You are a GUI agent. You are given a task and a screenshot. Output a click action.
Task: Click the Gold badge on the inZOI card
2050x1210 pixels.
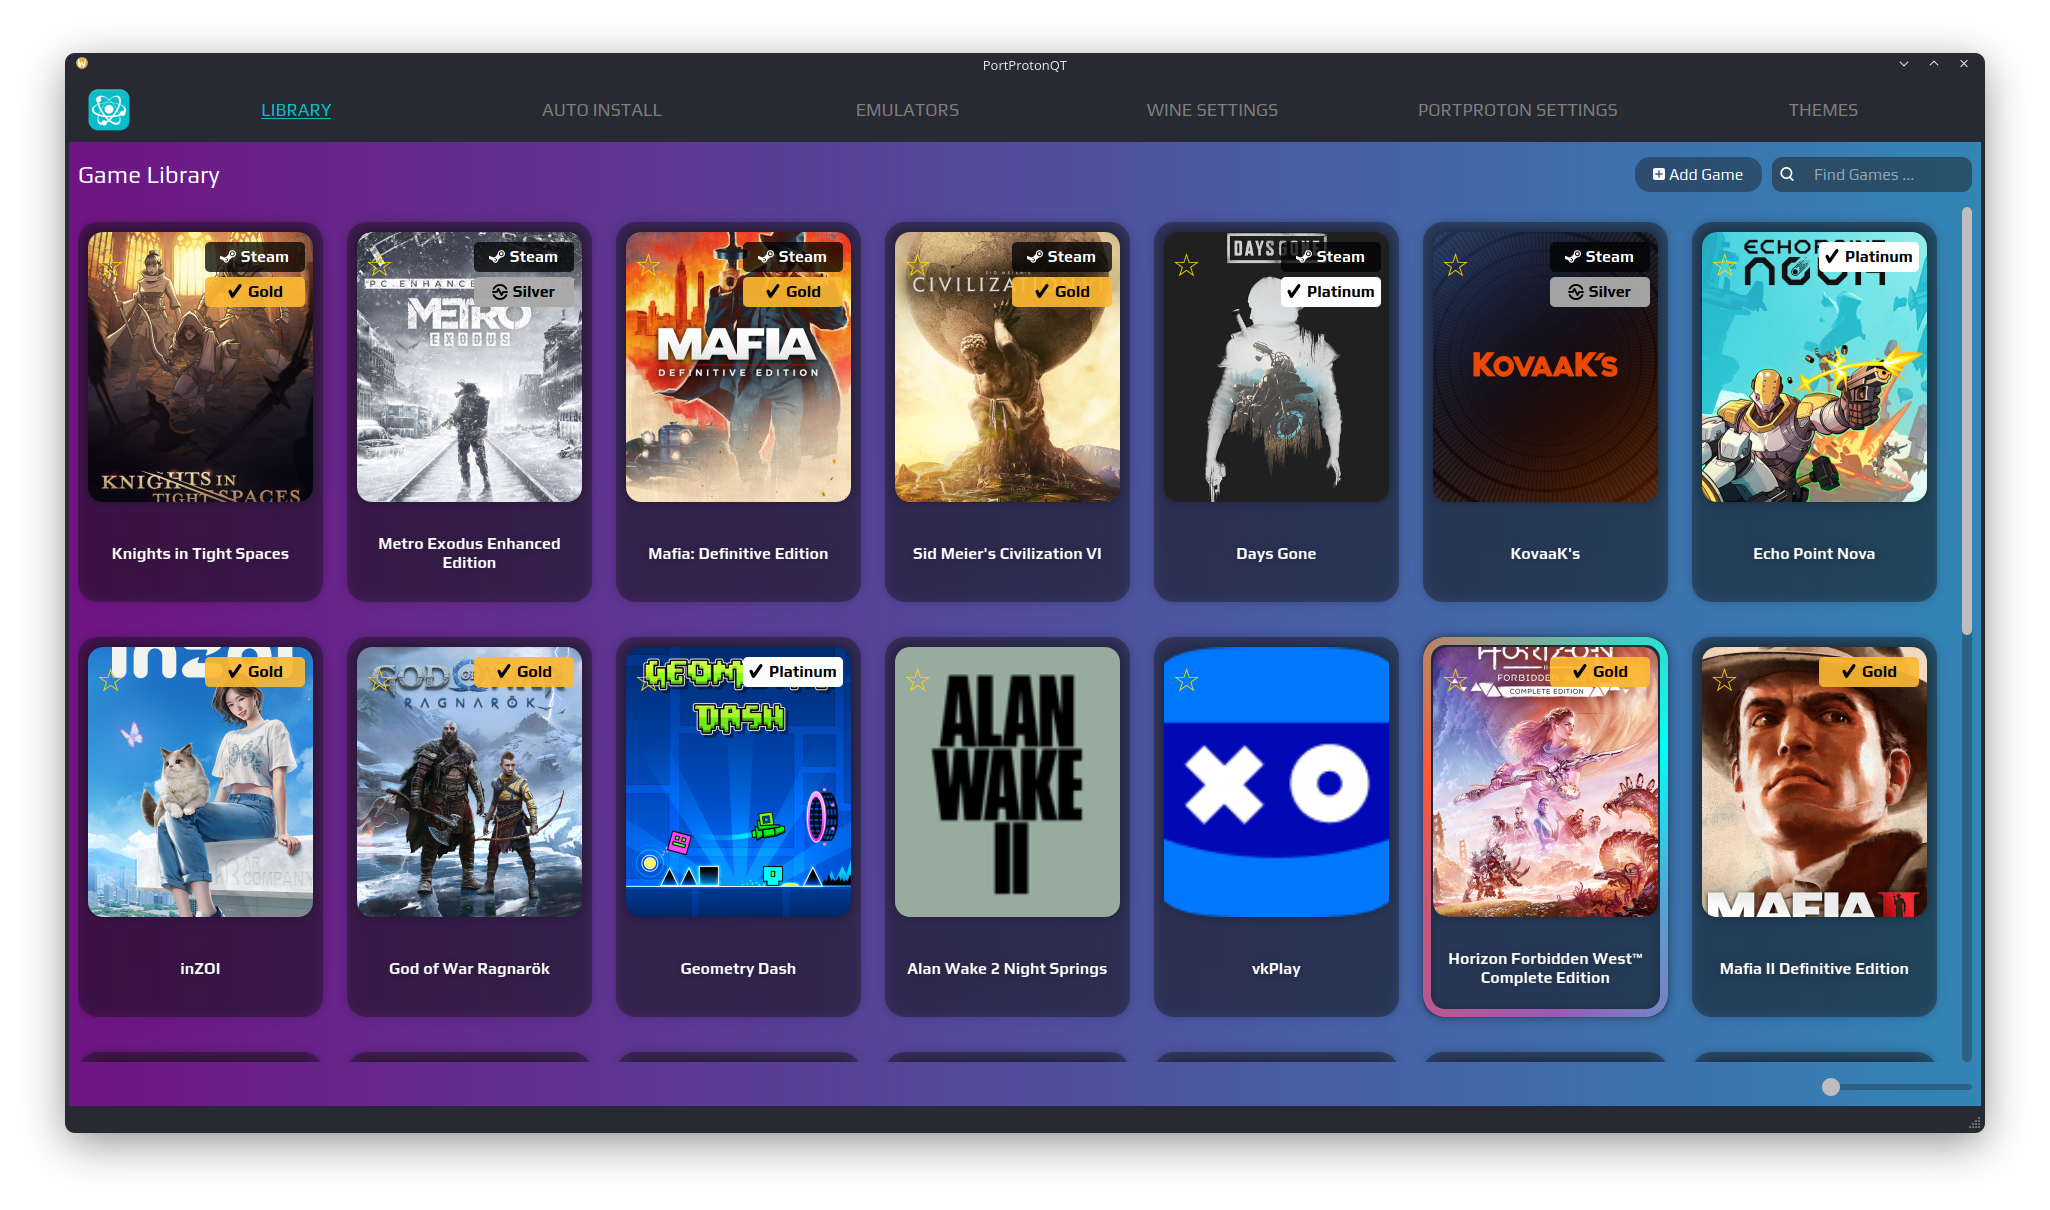tap(255, 672)
